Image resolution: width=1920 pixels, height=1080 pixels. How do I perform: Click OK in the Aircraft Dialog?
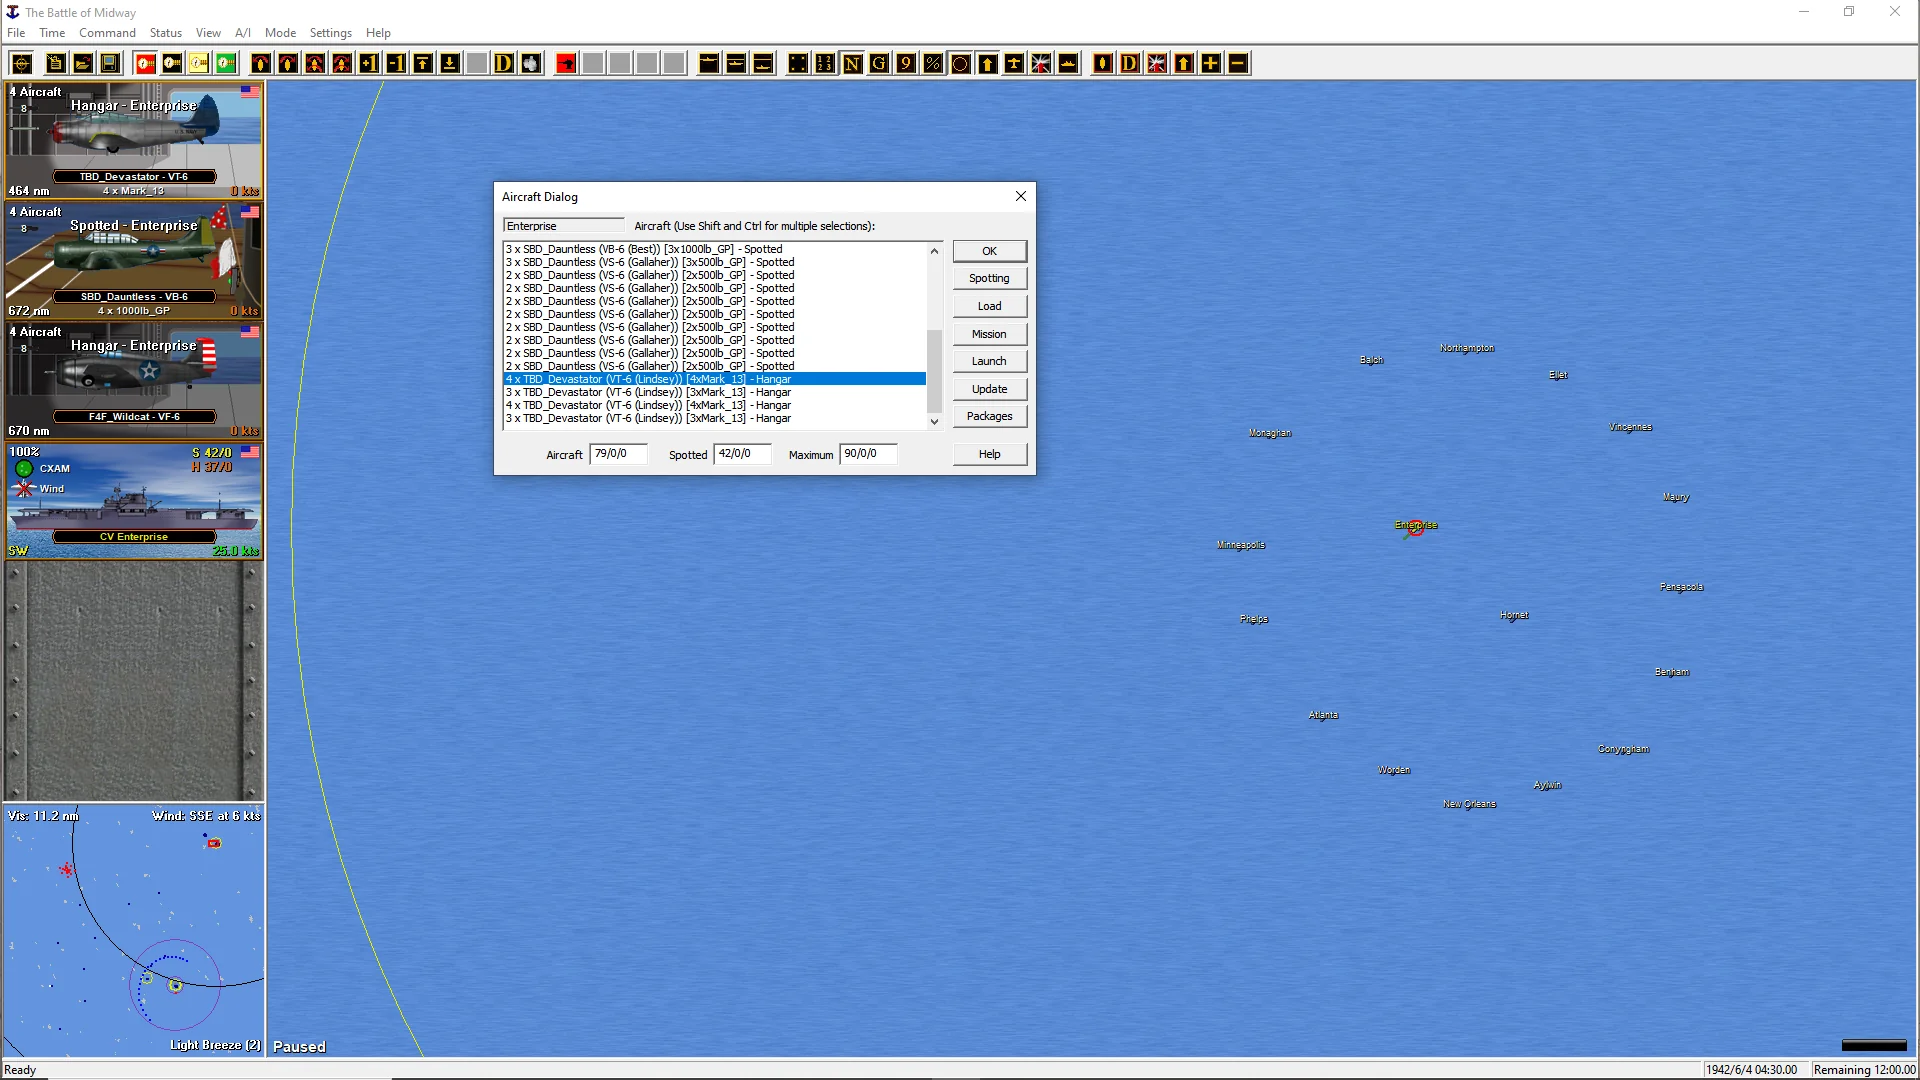tap(989, 251)
